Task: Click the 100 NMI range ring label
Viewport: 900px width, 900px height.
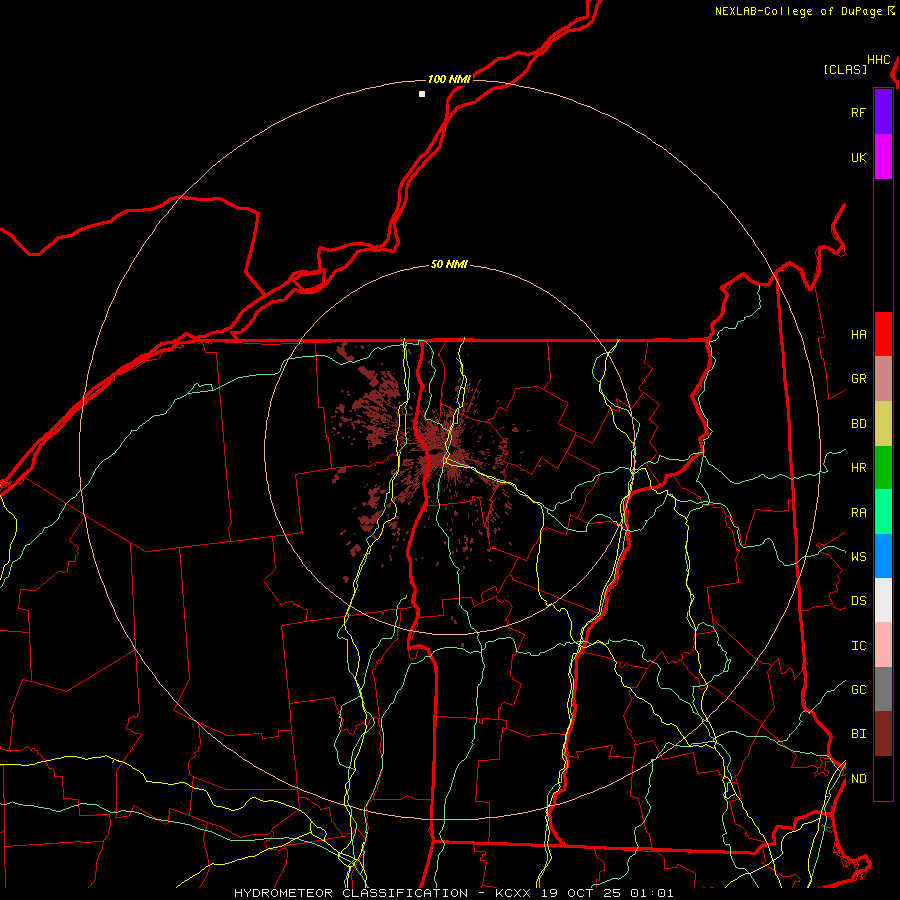Action: pos(449,79)
